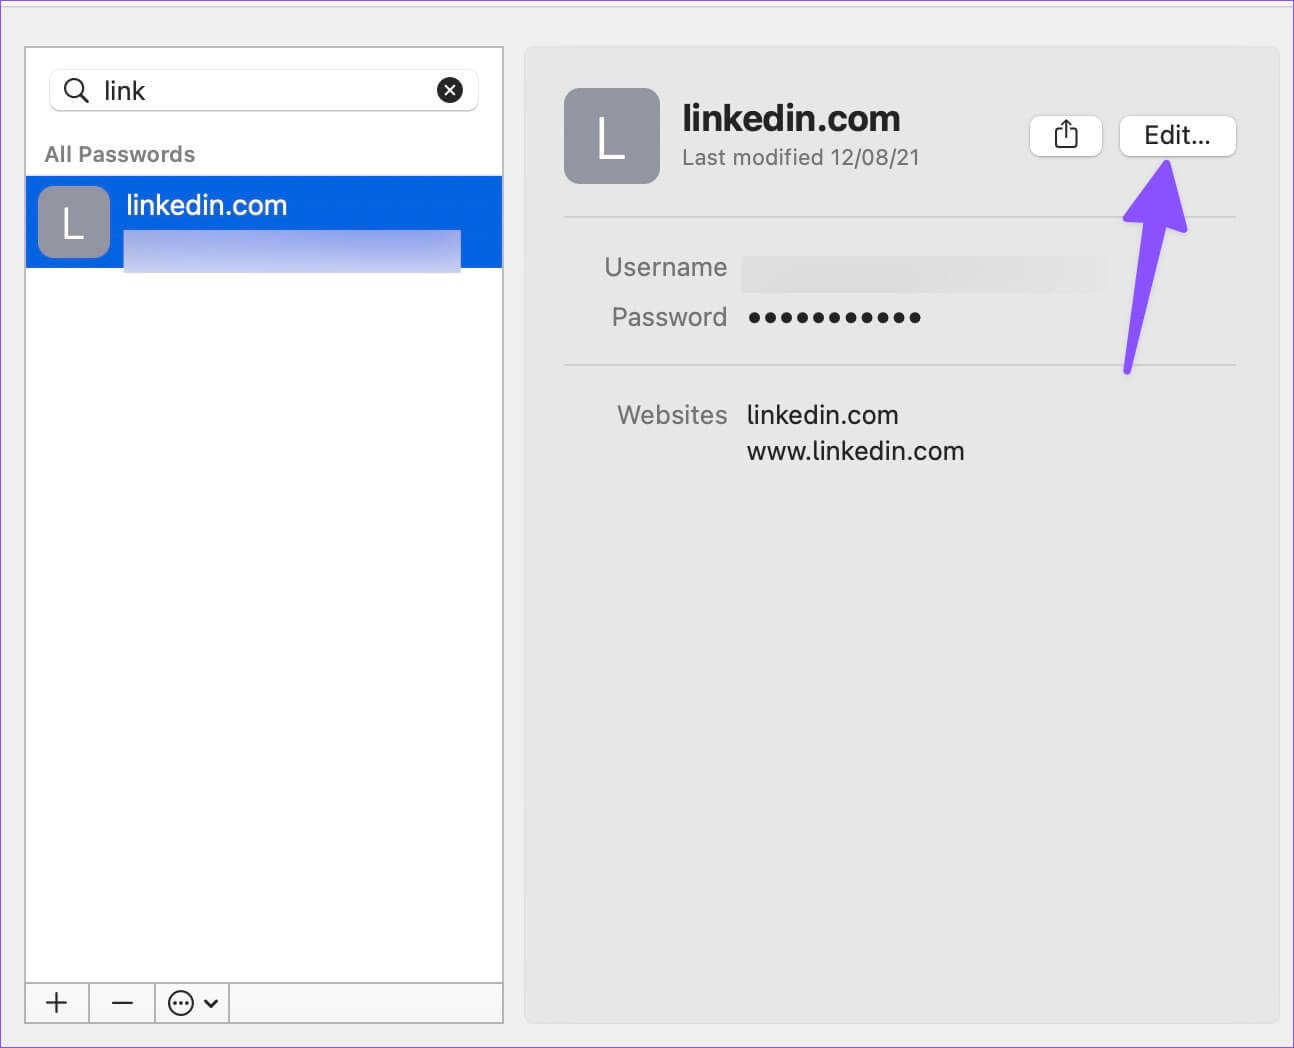Open Edit for linkedin.com
This screenshot has width=1294, height=1048.
pyautogui.click(x=1177, y=135)
